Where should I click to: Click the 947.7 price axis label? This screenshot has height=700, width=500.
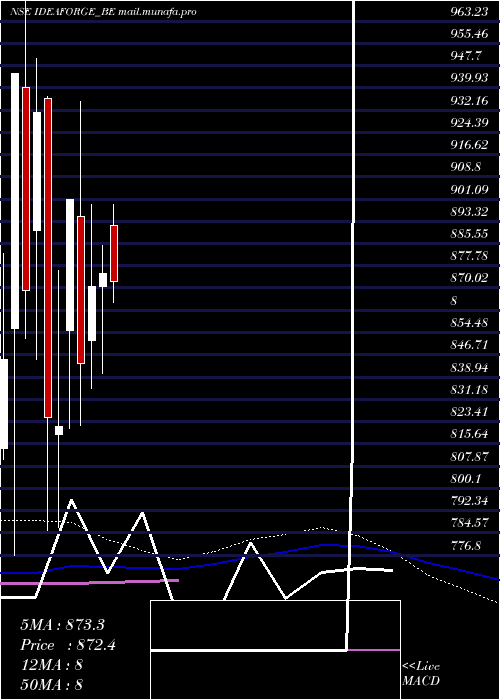click(x=466, y=56)
